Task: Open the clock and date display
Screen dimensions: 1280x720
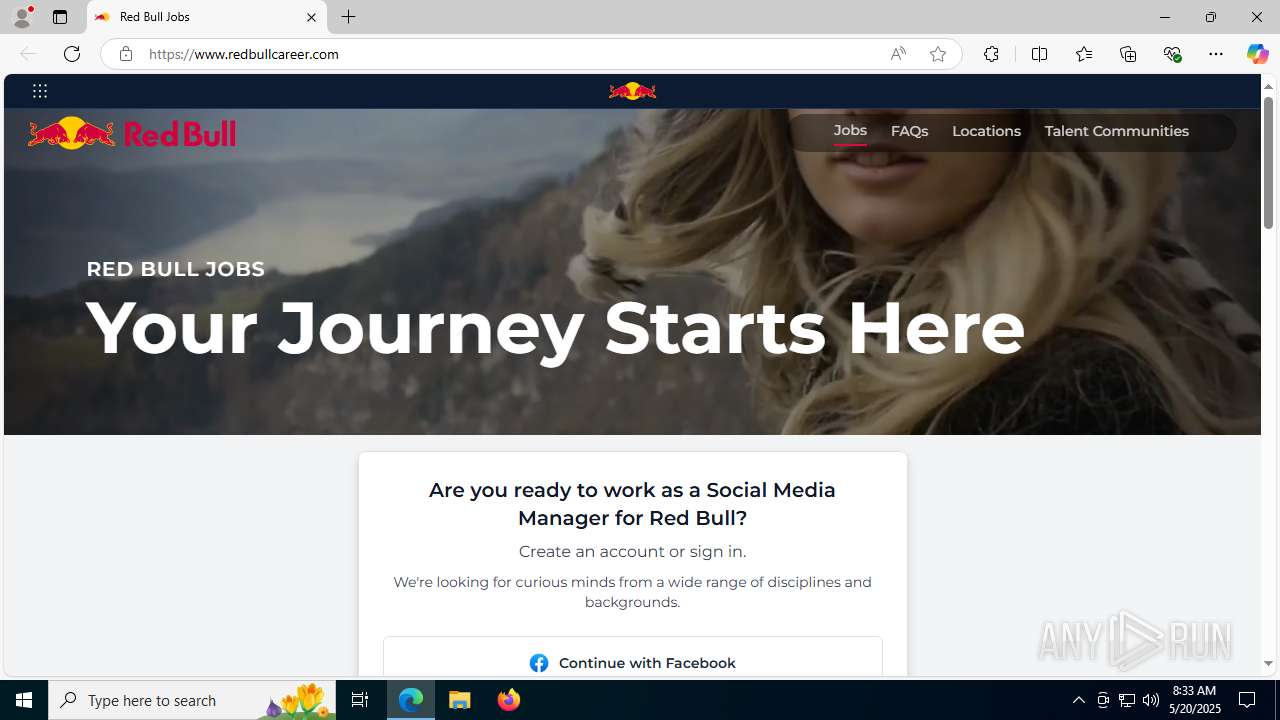Action: click(1194, 700)
